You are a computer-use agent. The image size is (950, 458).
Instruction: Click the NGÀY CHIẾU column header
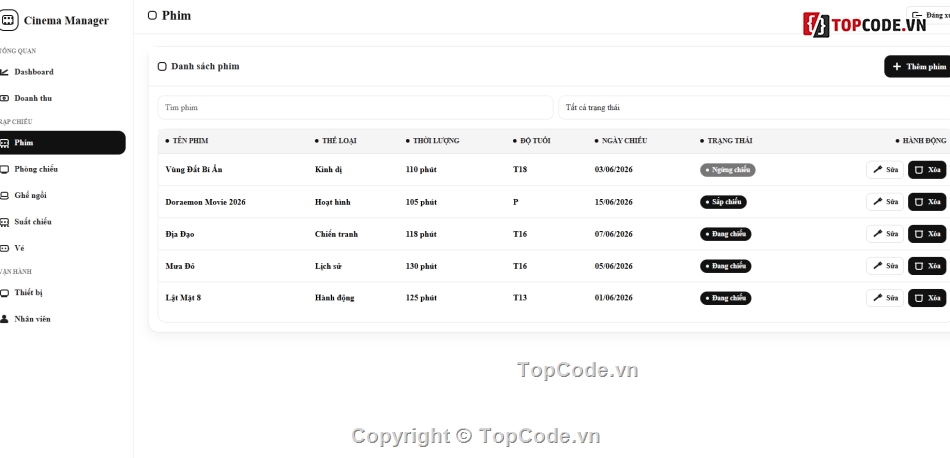point(621,141)
